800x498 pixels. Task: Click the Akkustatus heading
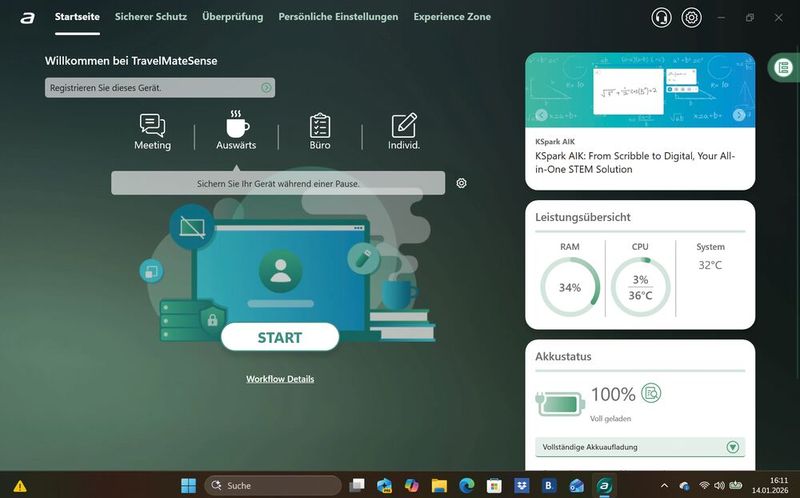coord(563,357)
